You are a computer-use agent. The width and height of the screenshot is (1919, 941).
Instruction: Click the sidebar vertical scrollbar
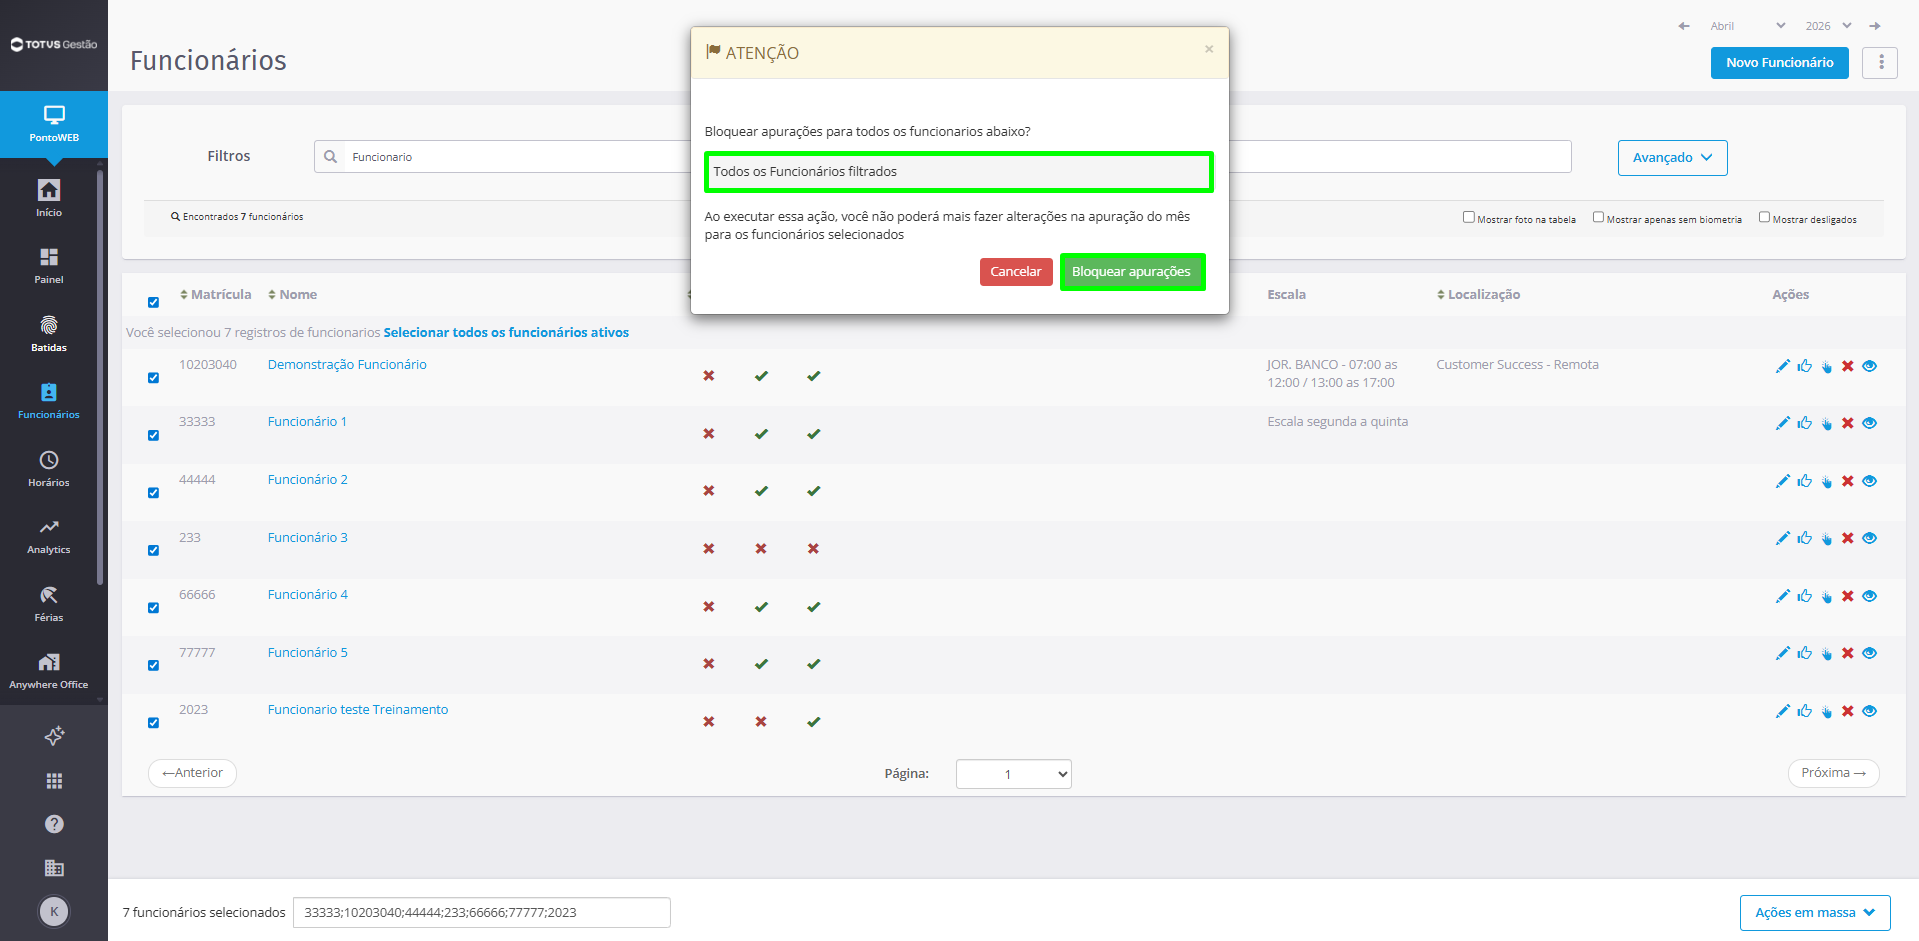tap(99, 380)
